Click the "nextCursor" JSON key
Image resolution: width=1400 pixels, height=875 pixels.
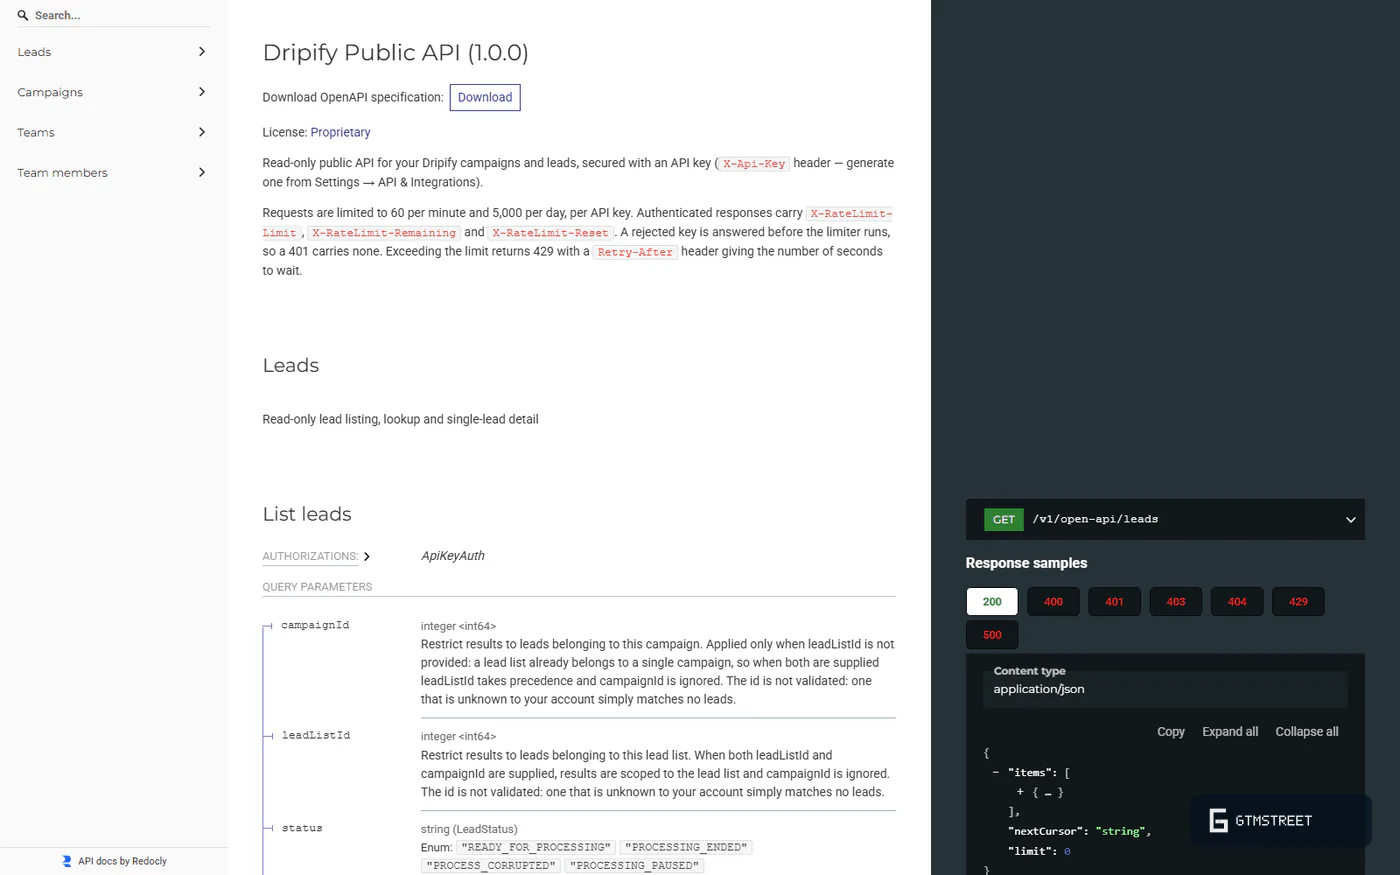pos(1045,831)
